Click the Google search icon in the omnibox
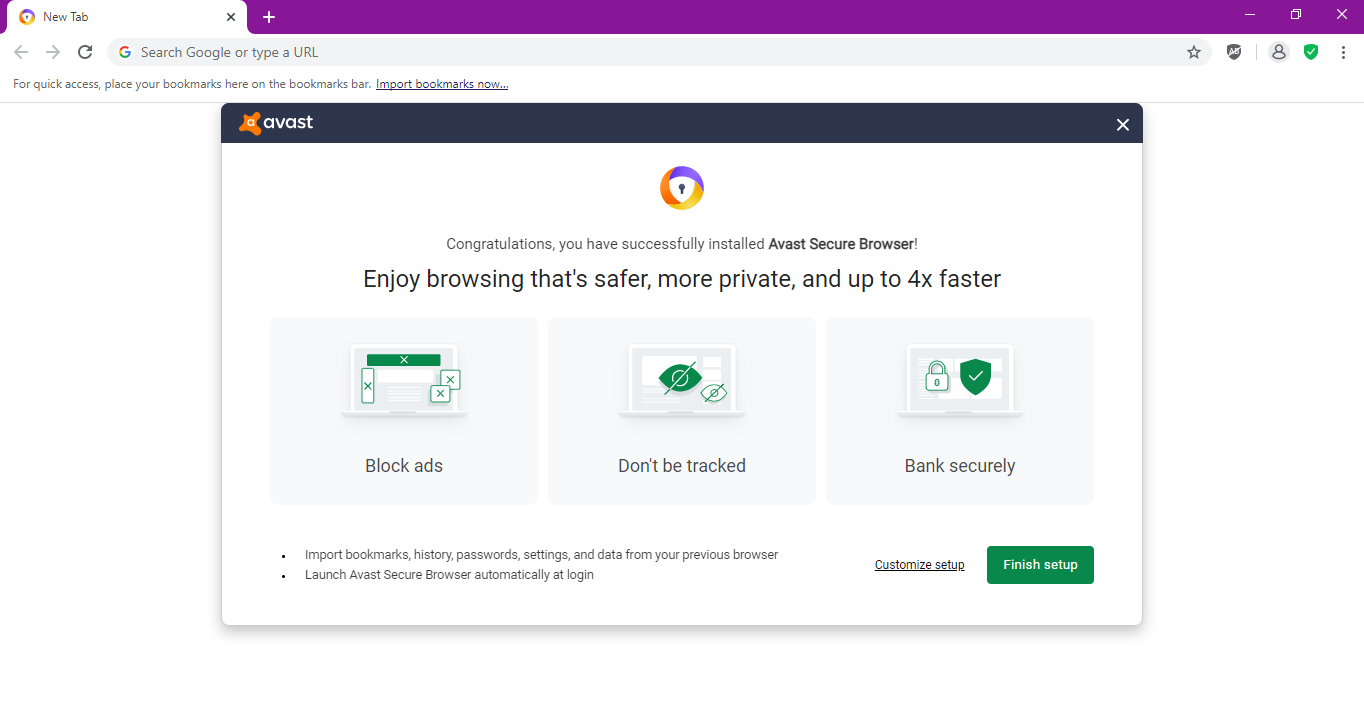This screenshot has height=724, width=1364. click(x=124, y=52)
